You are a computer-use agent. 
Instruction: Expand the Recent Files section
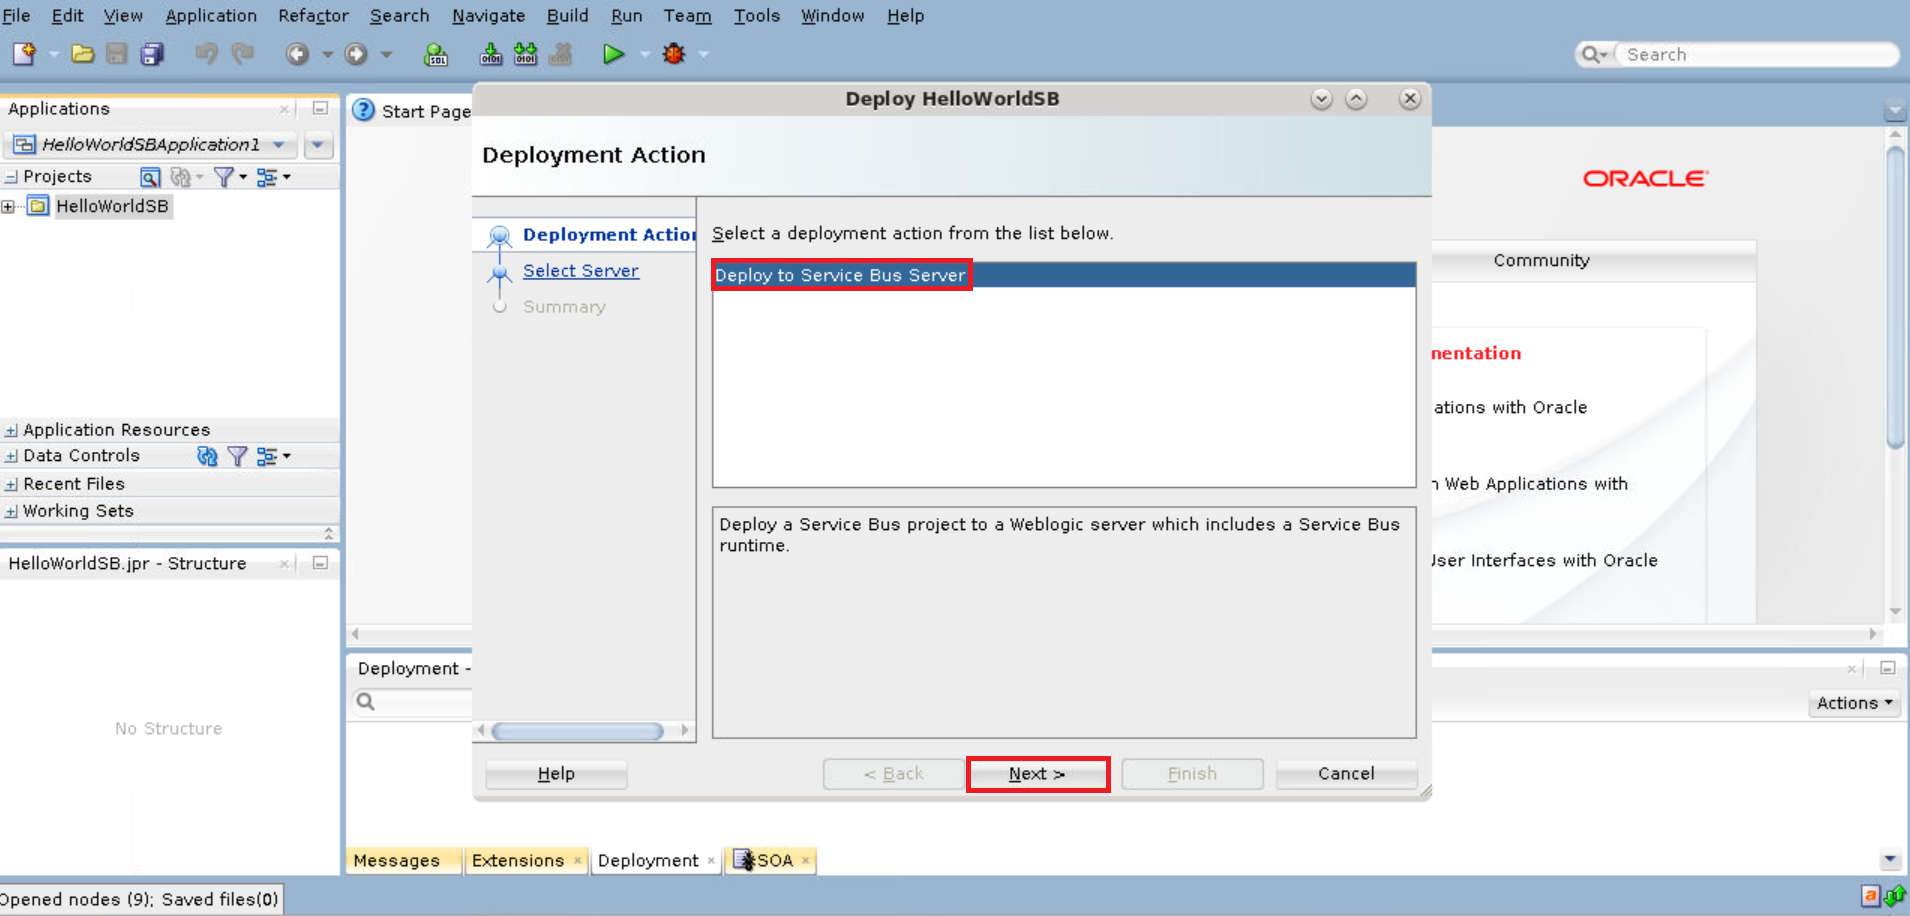pyautogui.click(x=11, y=484)
